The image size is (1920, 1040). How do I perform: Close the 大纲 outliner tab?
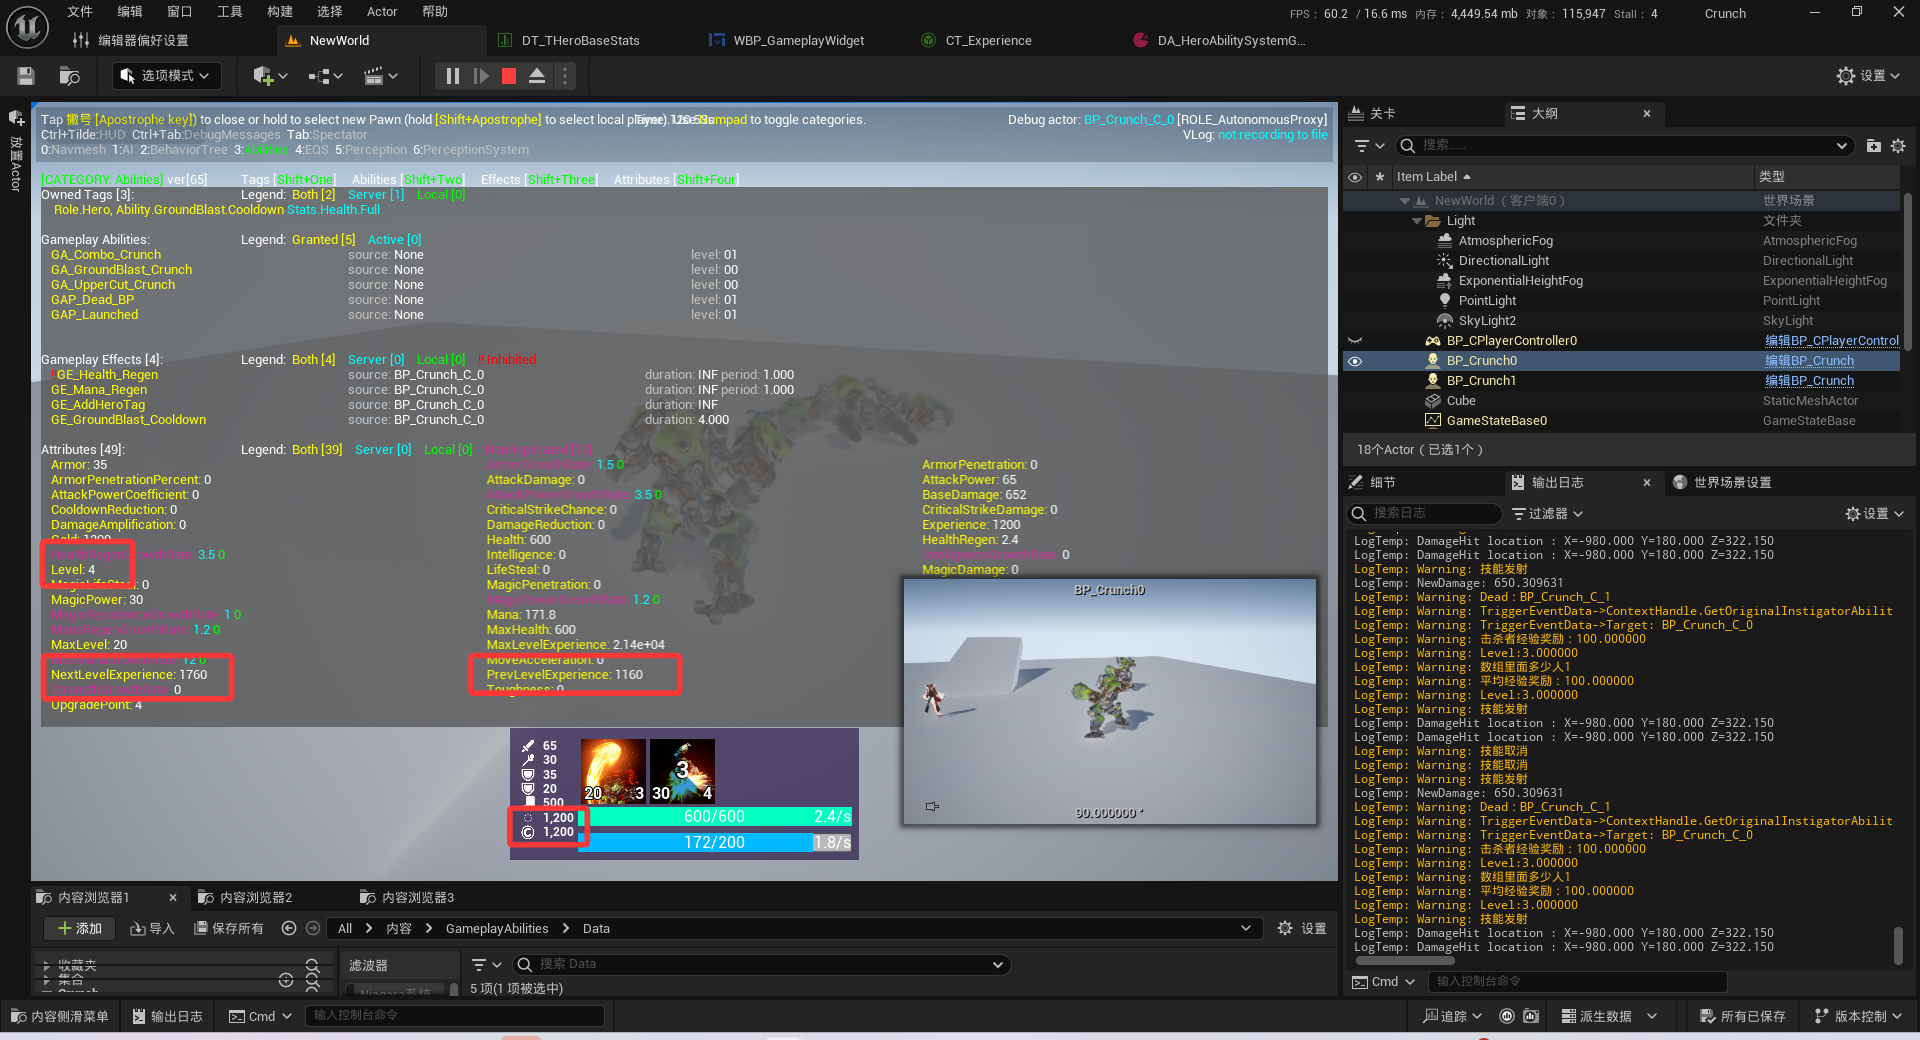(1647, 114)
